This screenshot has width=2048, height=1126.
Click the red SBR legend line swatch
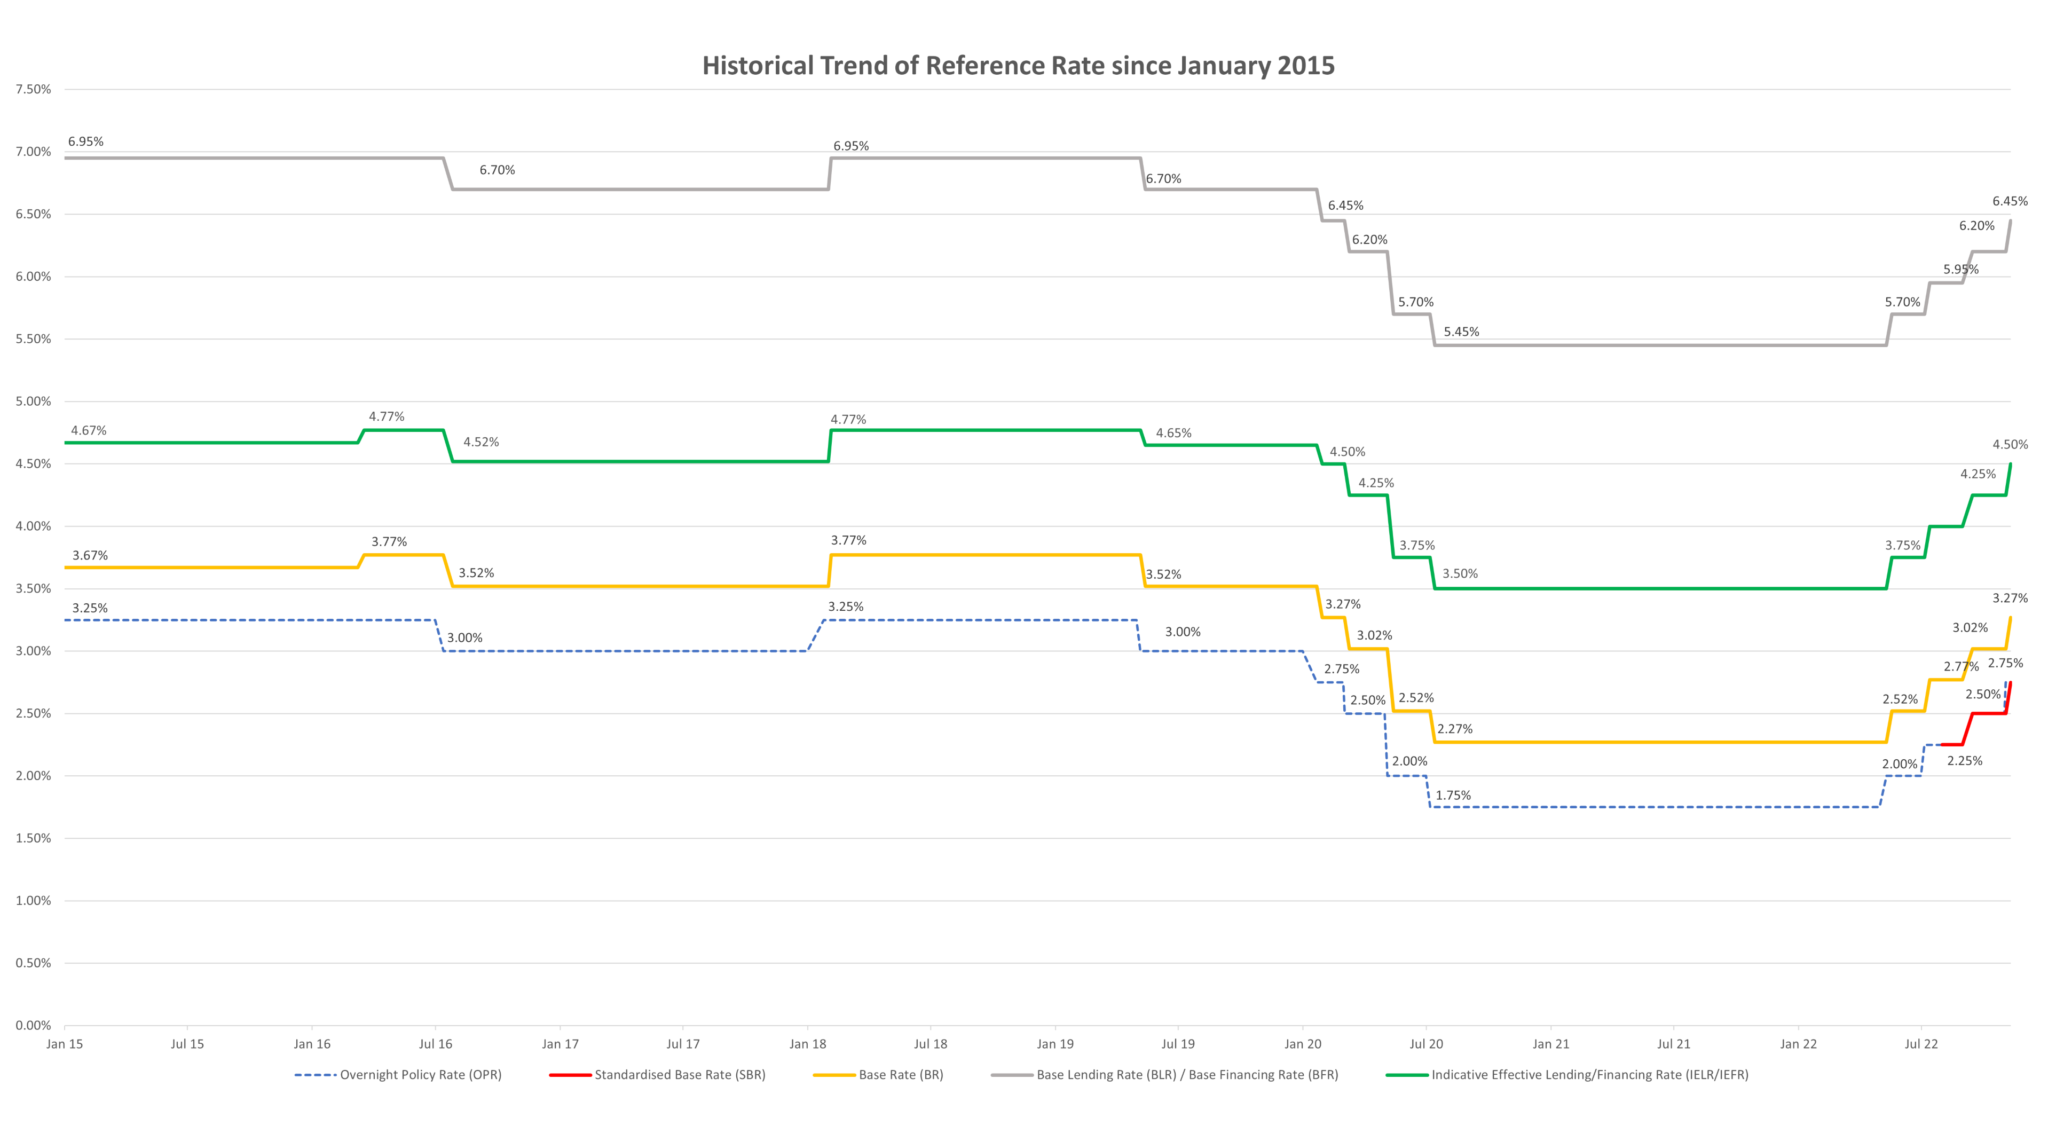(x=570, y=1075)
